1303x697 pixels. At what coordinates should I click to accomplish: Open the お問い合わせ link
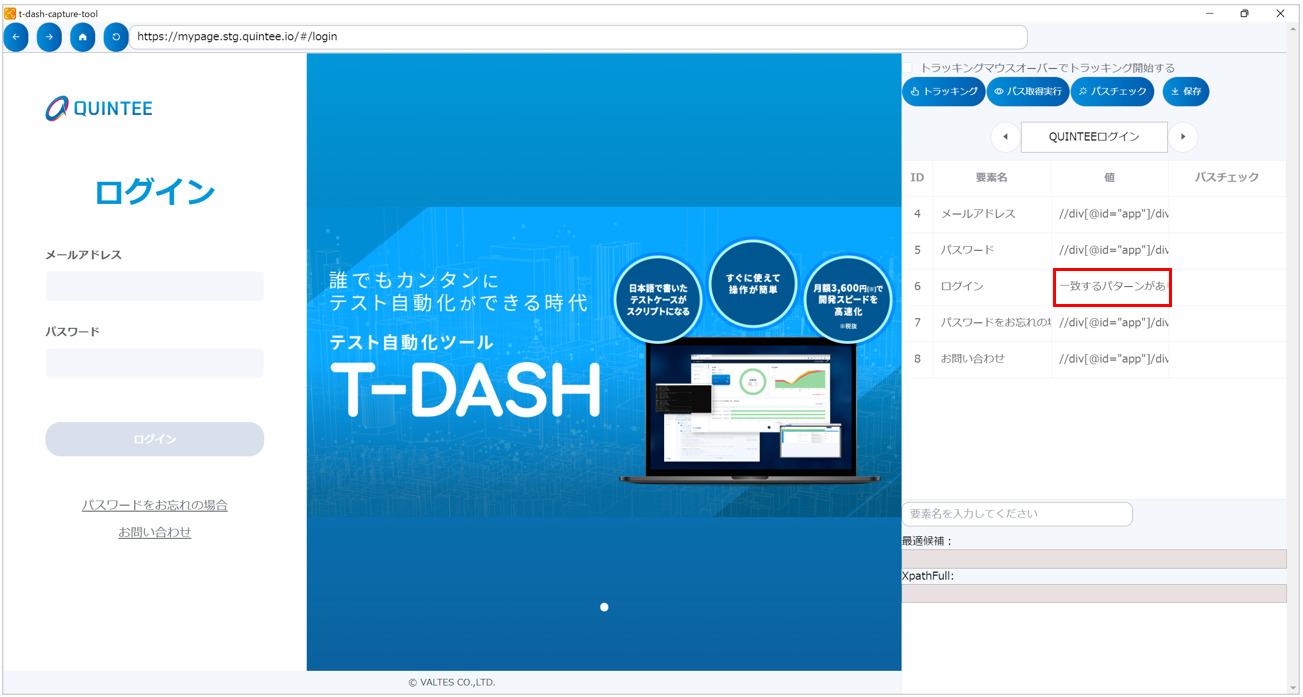point(155,532)
